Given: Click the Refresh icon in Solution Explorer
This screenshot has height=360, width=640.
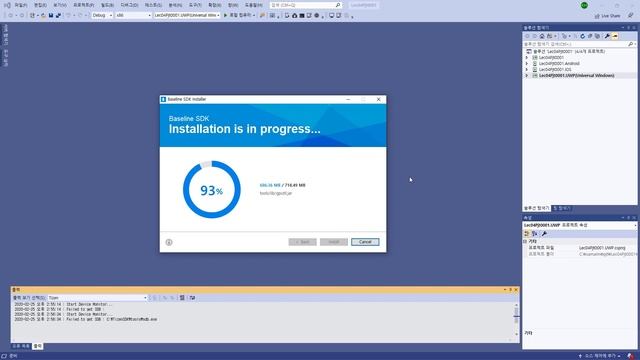Looking at the screenshot, I should coord(582,36).
